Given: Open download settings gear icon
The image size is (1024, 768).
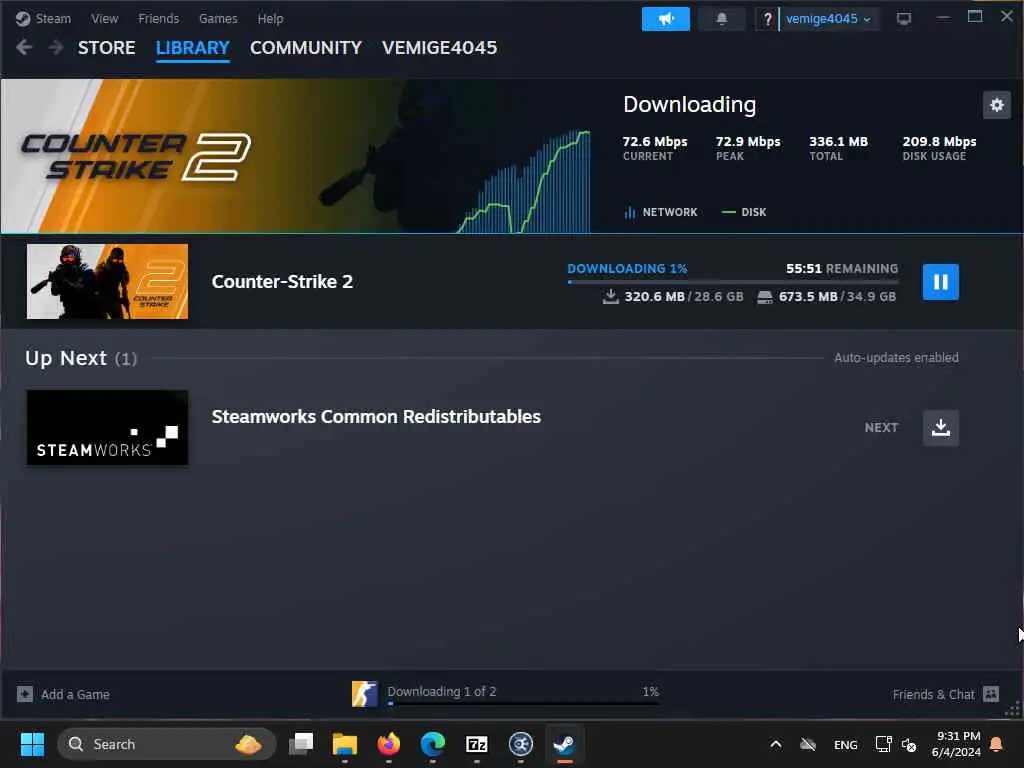Looking at the screenshot, I should 997,105.
